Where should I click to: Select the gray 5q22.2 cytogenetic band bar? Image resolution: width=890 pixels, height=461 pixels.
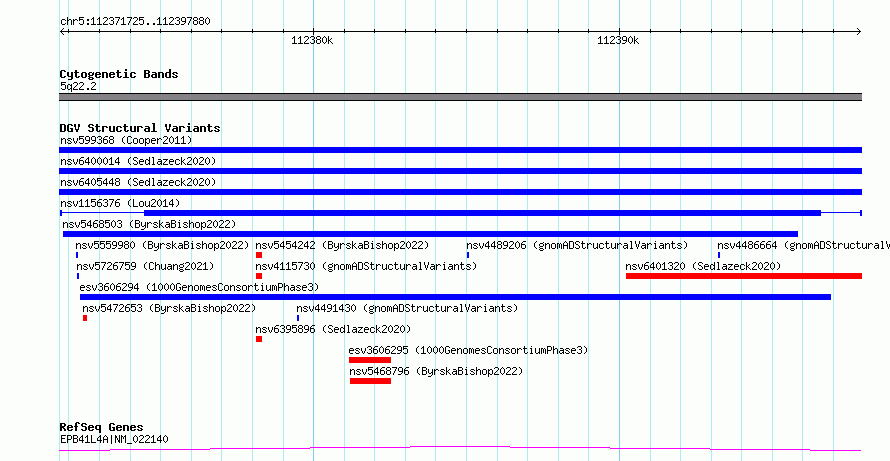point(460,97)
